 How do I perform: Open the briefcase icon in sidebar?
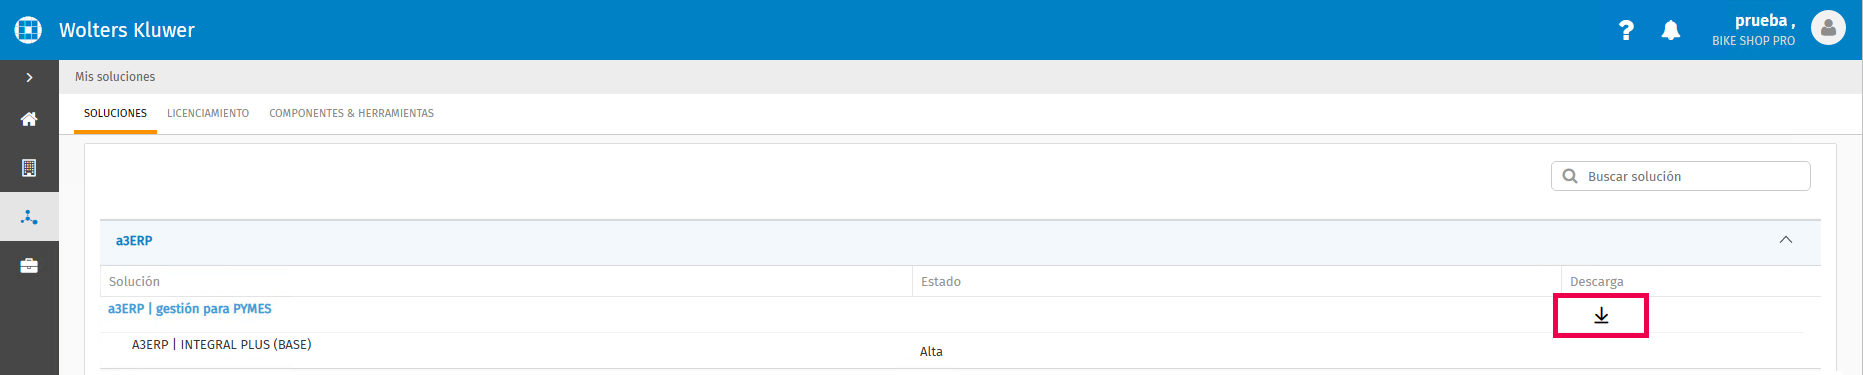29,266
